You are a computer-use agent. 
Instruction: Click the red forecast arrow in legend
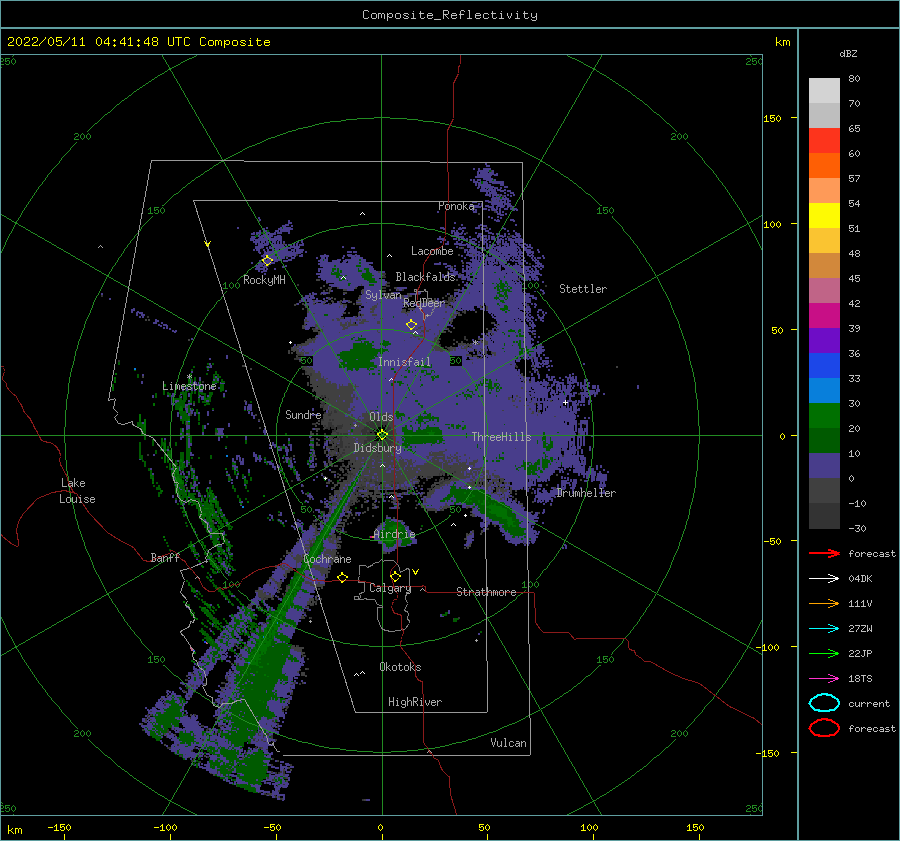tap(824, 553)
